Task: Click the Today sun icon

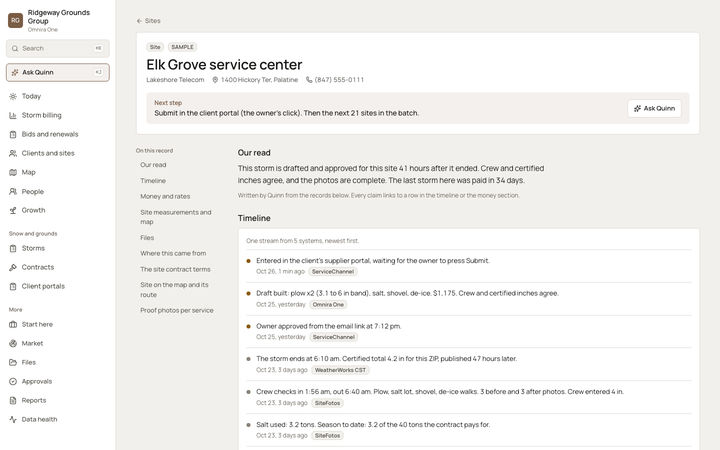Action: point(13,96)
